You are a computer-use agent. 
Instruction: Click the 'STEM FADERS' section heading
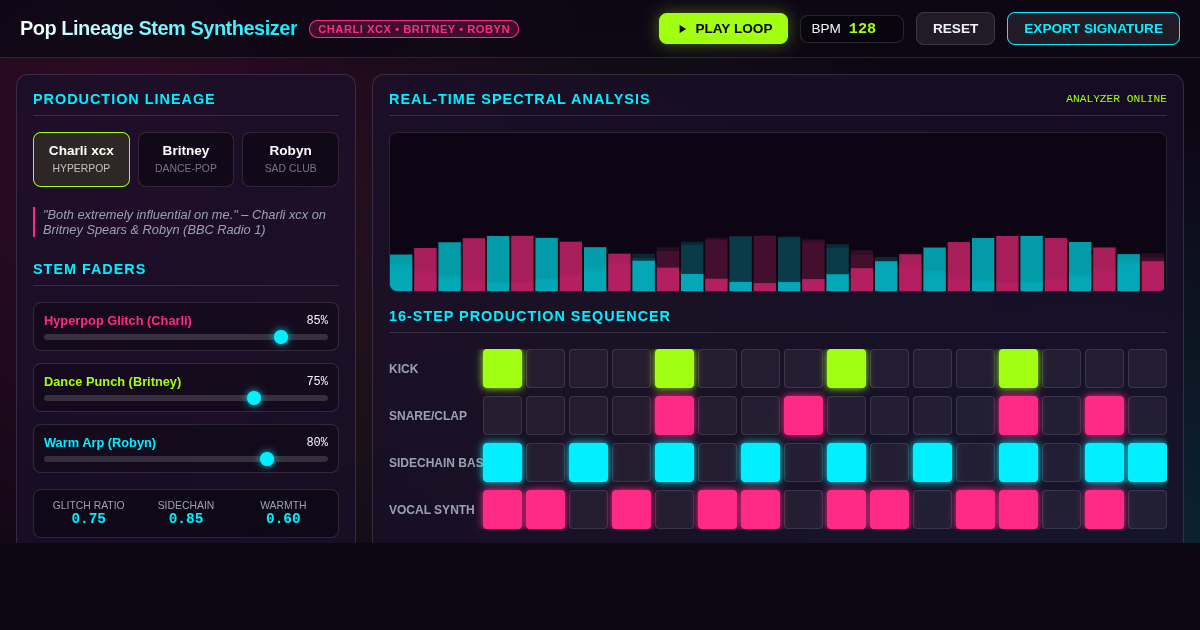point(90,269)
